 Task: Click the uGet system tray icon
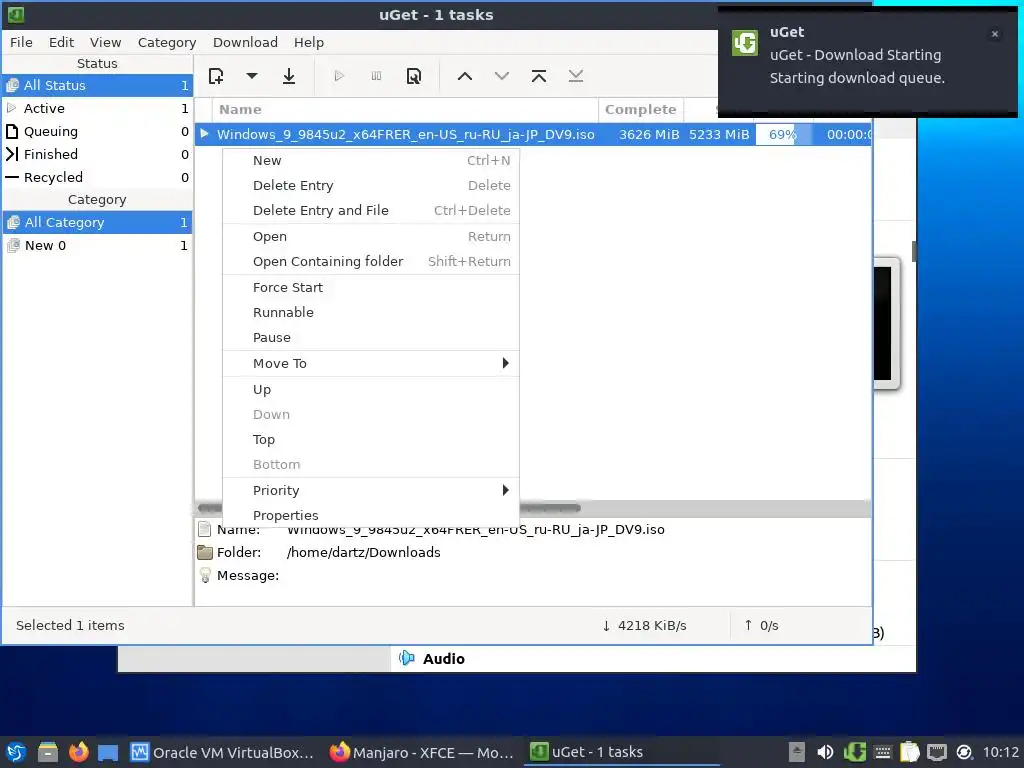854,752
